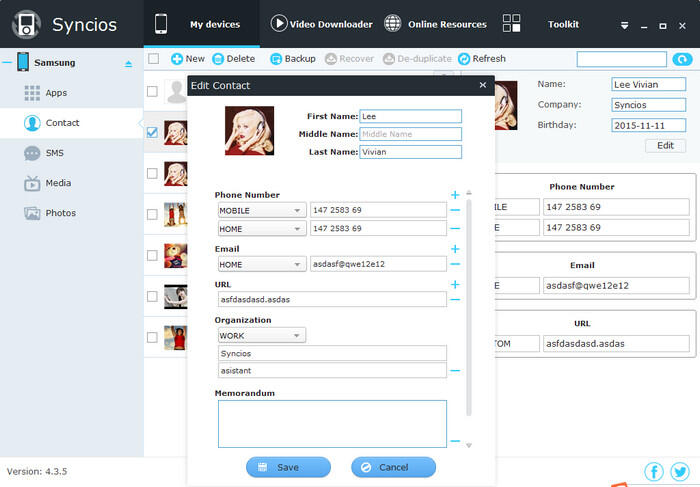
Task: Uncheck the selected Lee Vivian contact checkbox
Action: (x=152, y=132)
